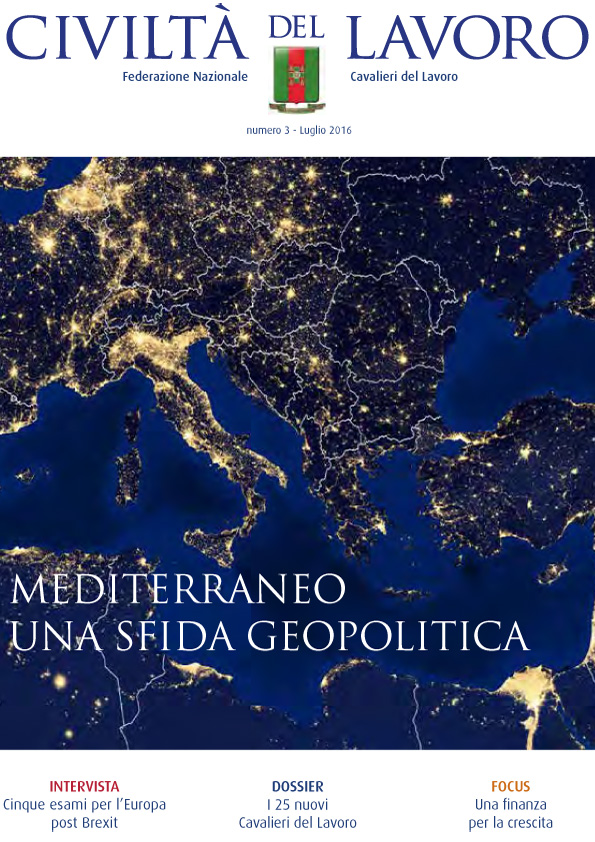This screenshot has width=595, height=842.
Task: Click the per la crescita line
Action: point(511,823)
